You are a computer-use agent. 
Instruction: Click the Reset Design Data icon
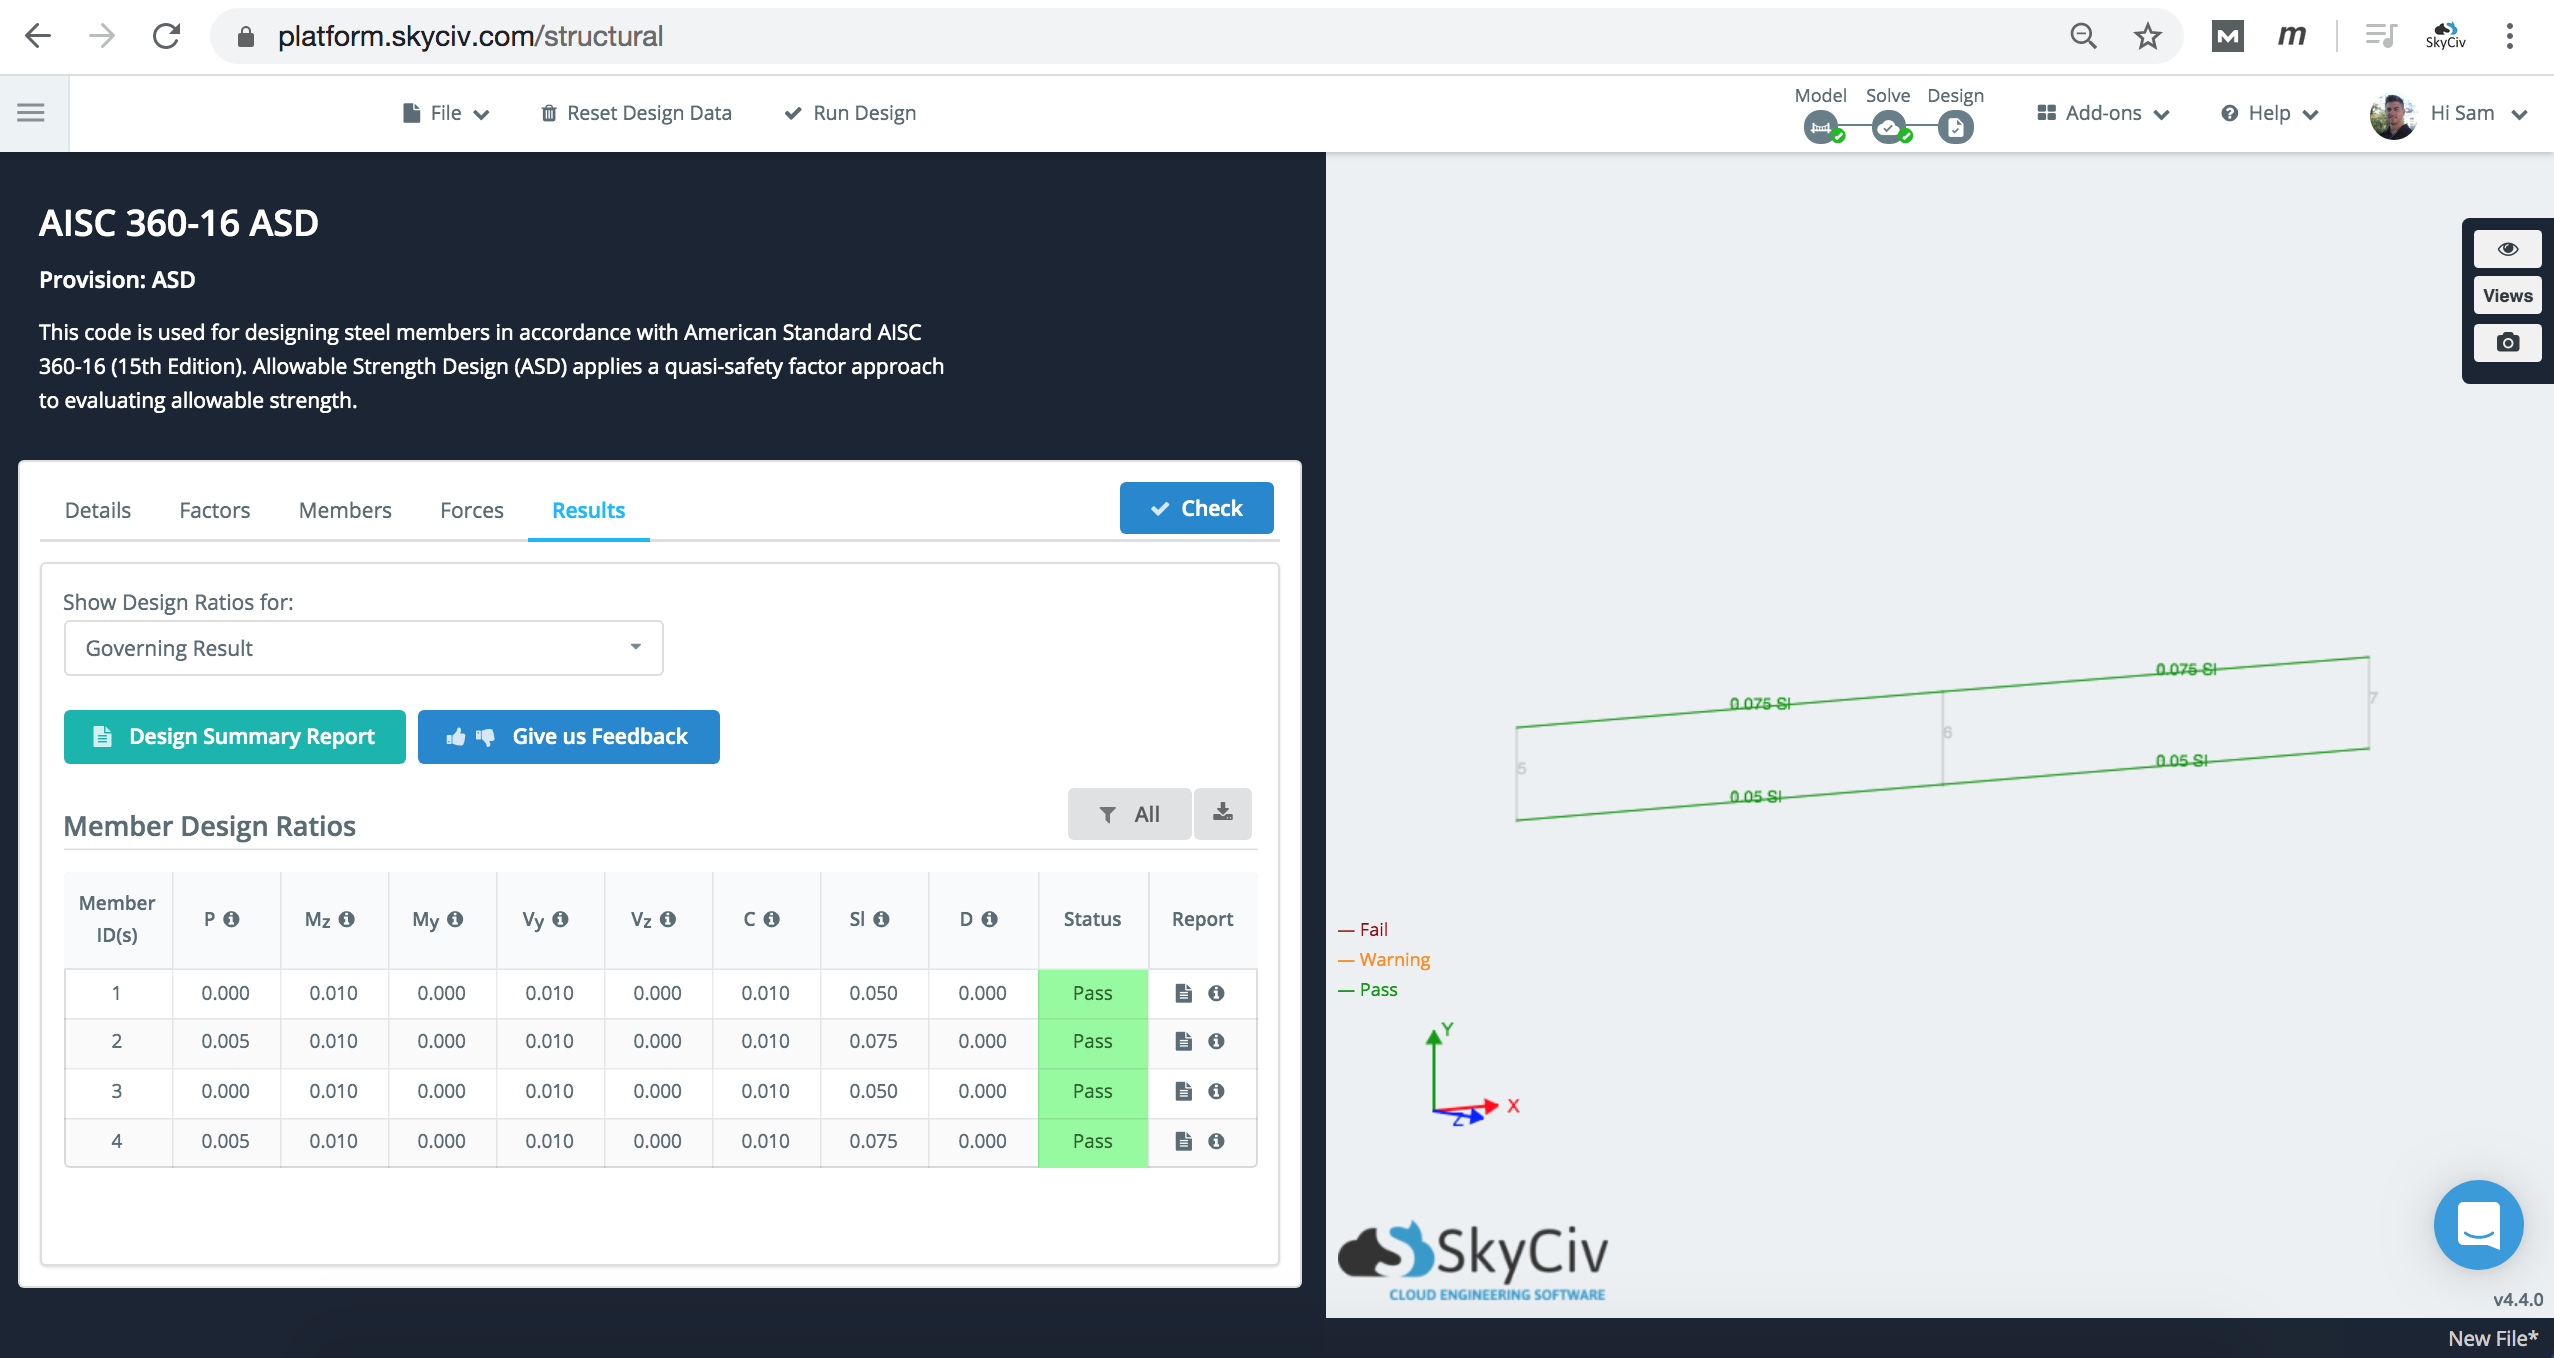coord(547,113)
